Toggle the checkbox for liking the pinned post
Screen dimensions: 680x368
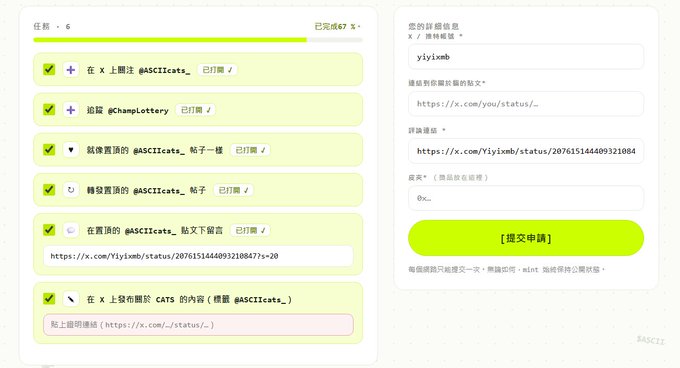click(49, 150)
